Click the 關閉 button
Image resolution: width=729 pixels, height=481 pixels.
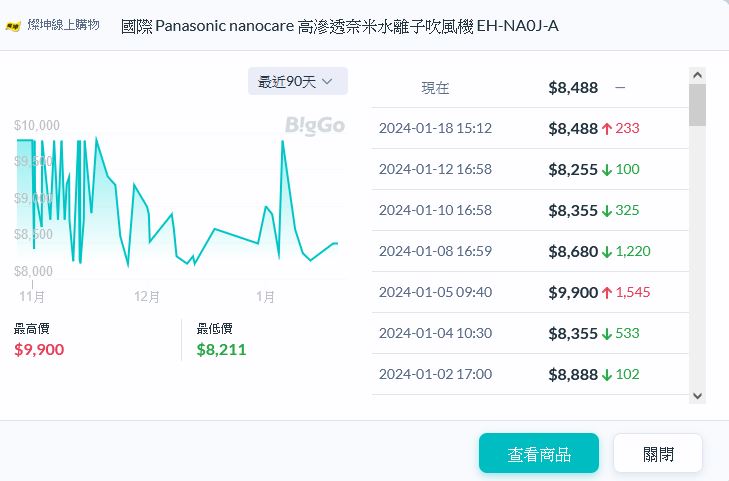point(657,454)
